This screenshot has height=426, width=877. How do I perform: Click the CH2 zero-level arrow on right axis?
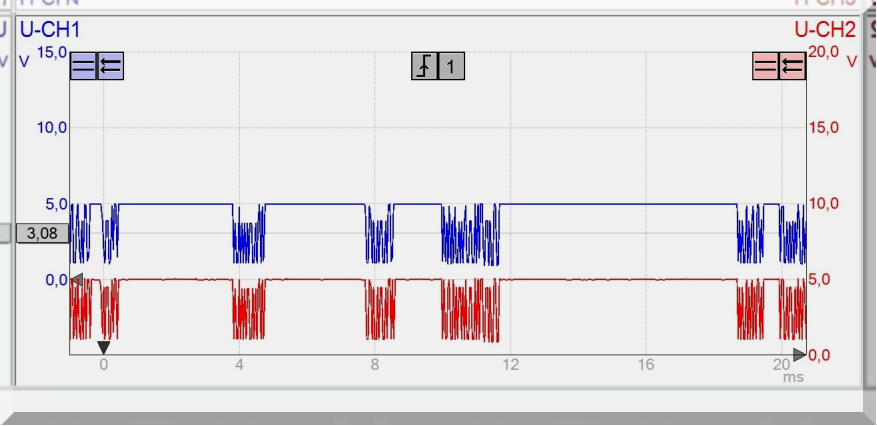(799, 354)
